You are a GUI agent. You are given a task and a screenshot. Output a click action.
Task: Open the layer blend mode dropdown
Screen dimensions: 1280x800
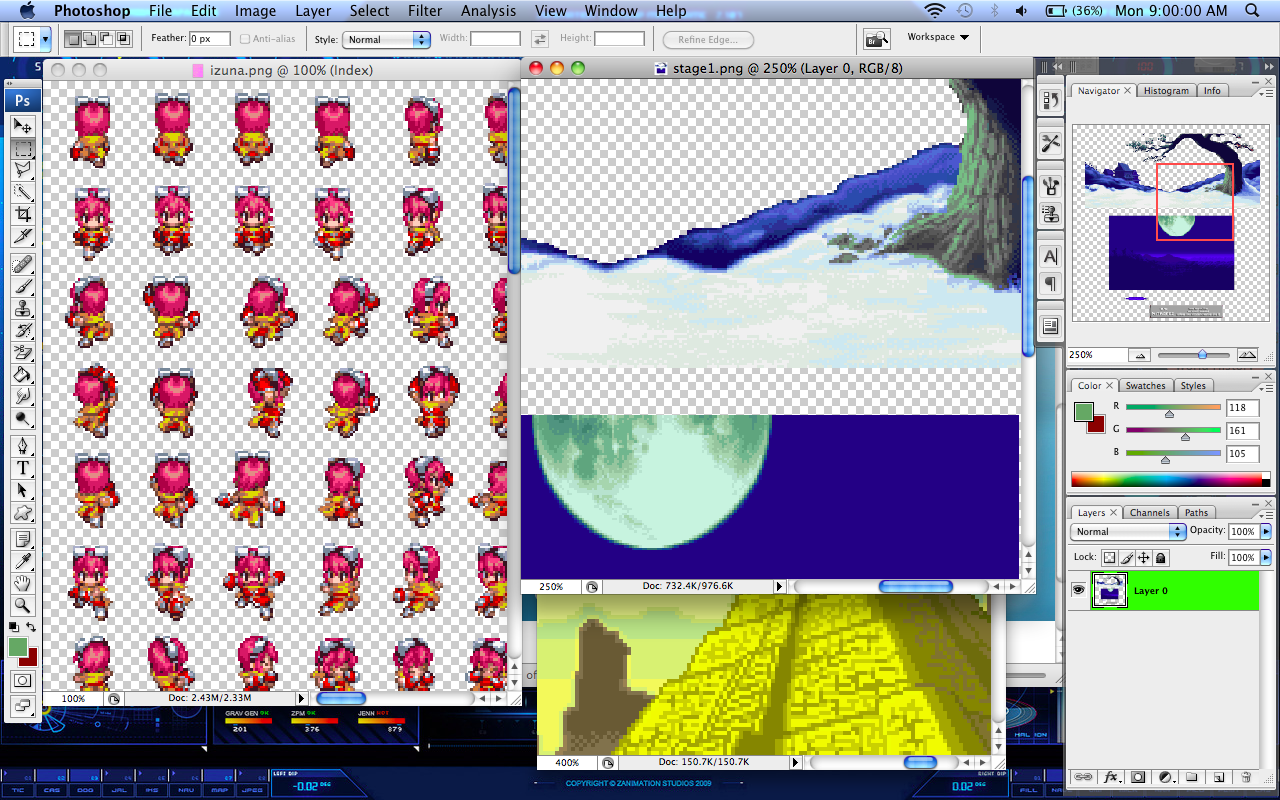point(1127,532)
